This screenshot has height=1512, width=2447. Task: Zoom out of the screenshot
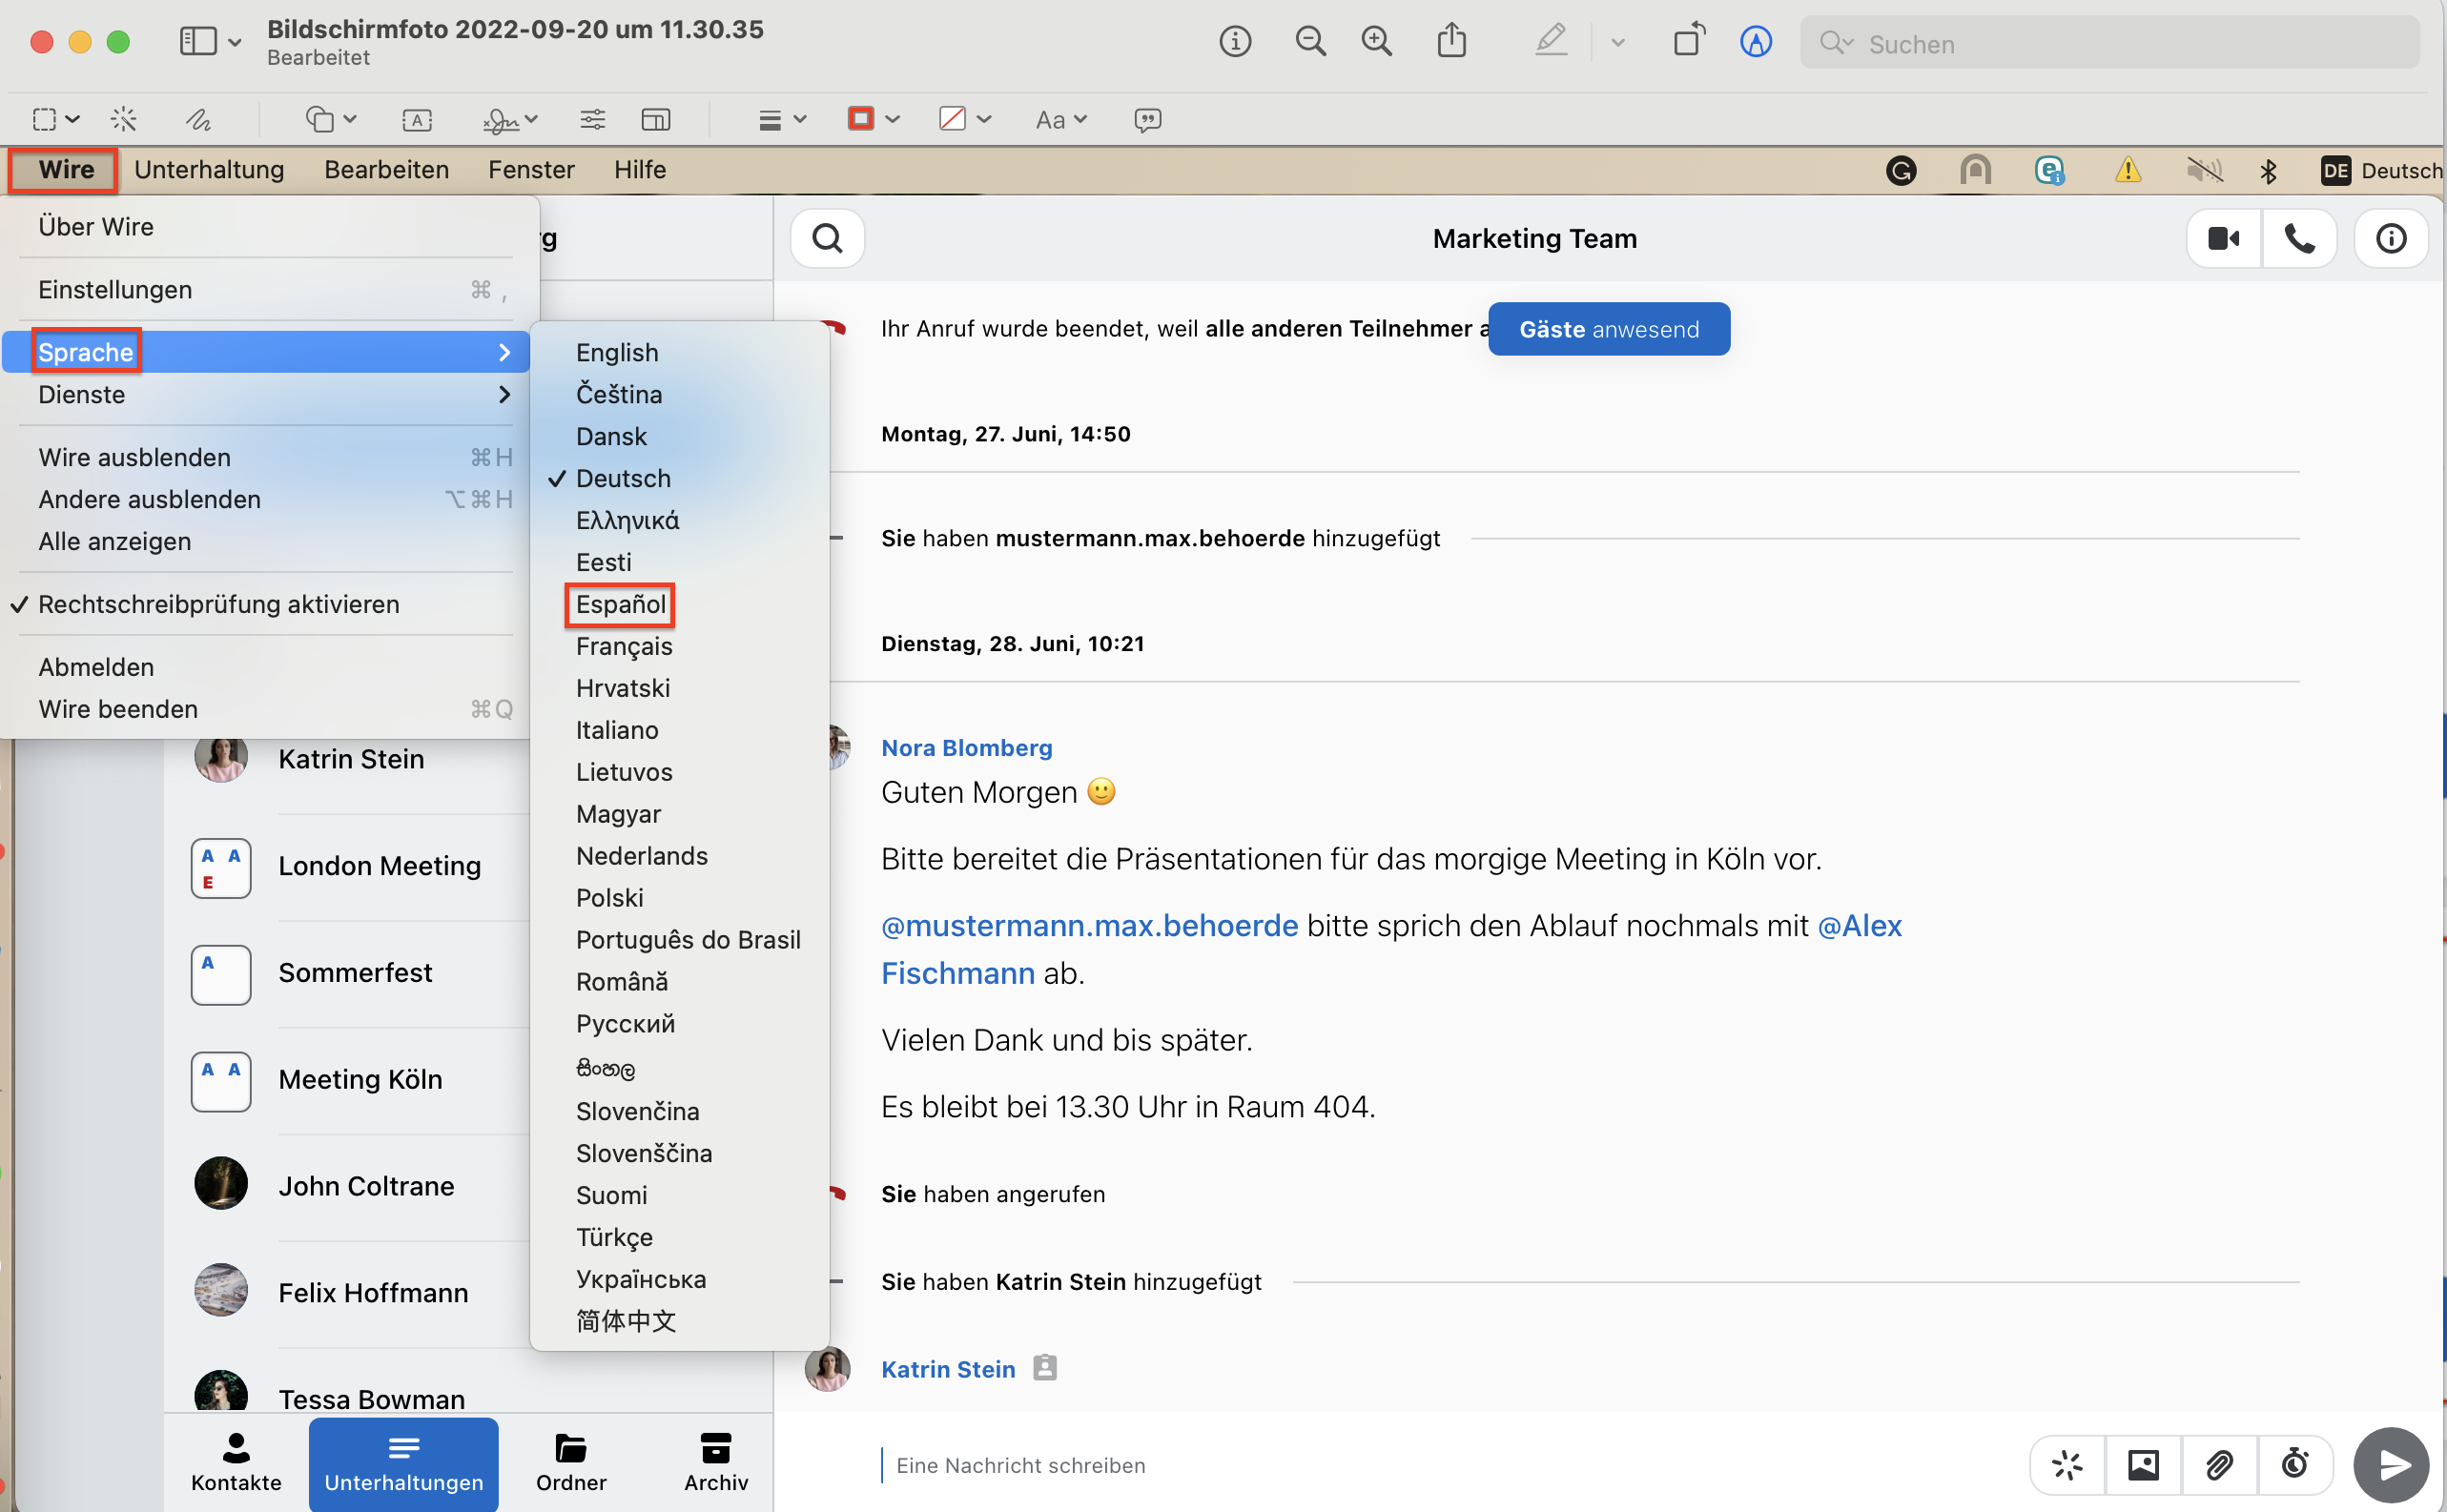pos(1310,41)
